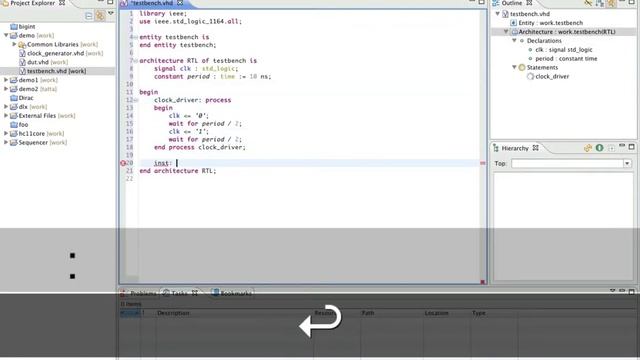
Task: Click the error marker on line 20
Action: 123,163
